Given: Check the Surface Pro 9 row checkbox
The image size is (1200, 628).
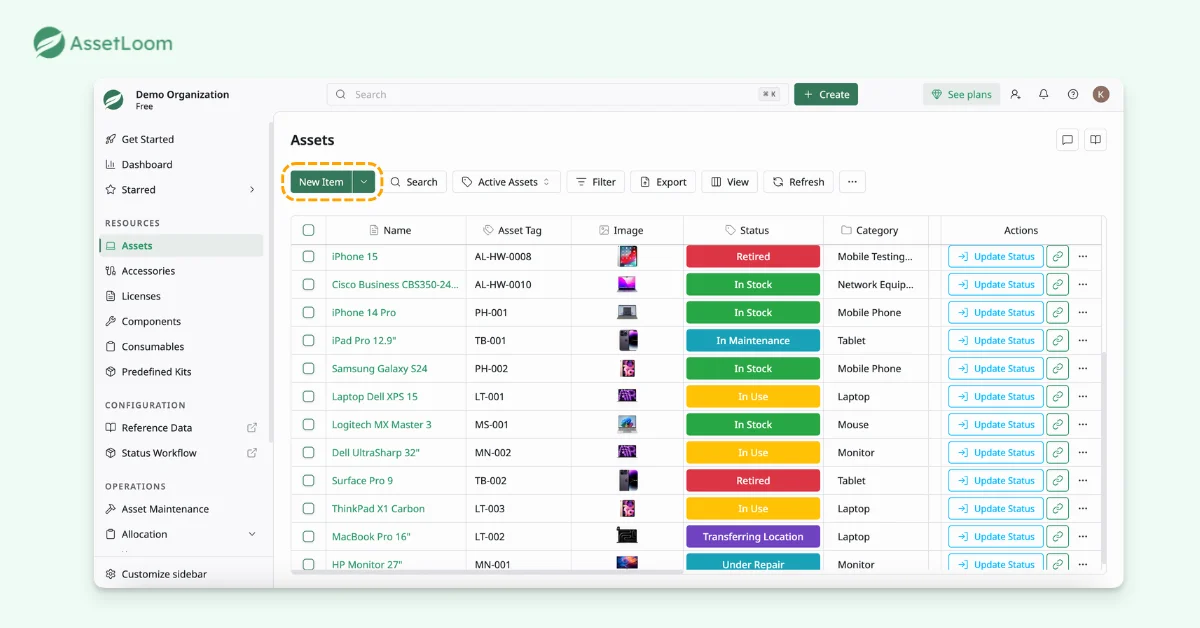Looking at the screenshot, I should pyautogui.click(x=308, y=481).
